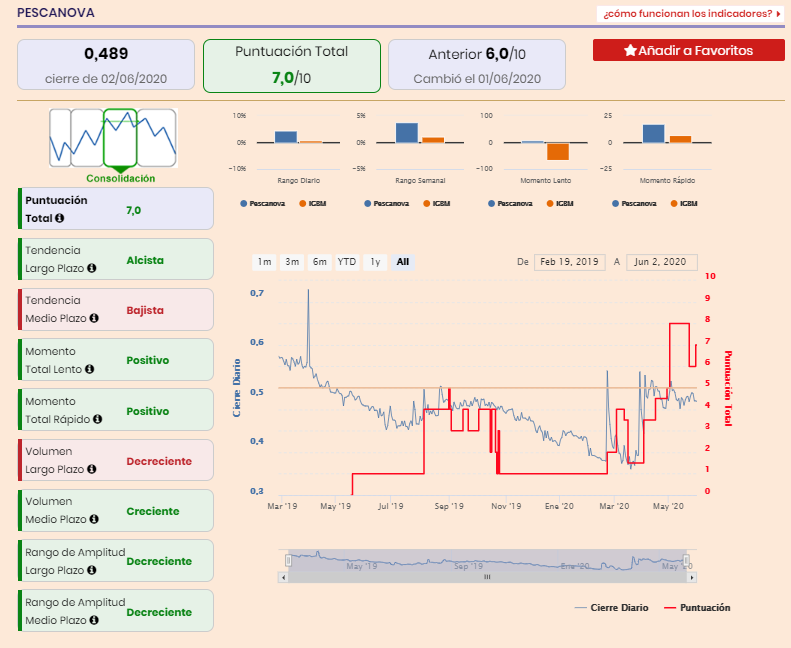Toggle IGBM series under Rango Diario
Image resolution: width=791 pixels, height=648 pixels.
click(x=312, y=204)
